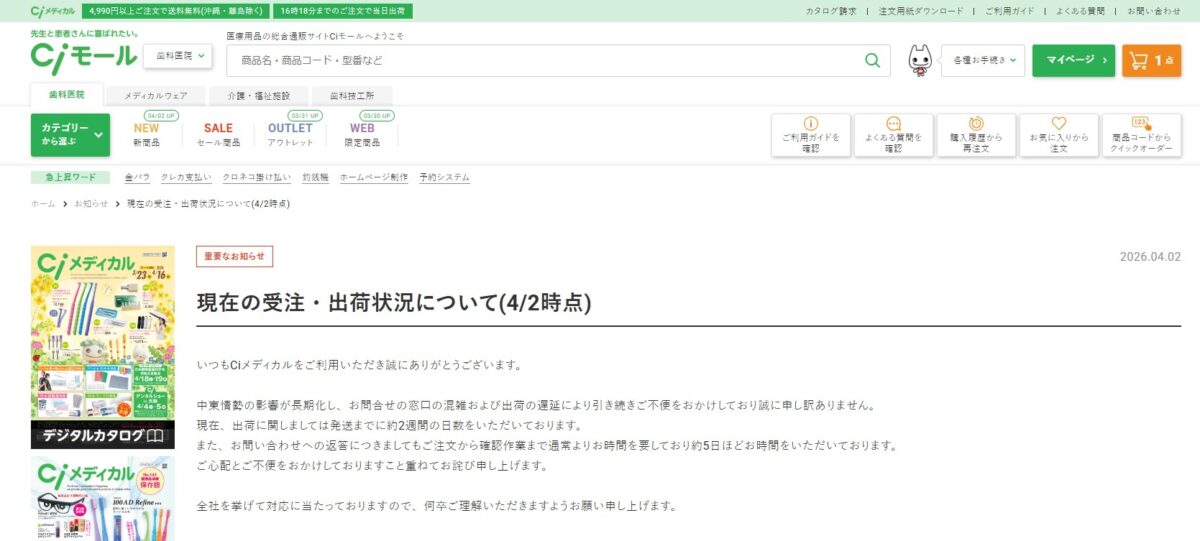Open よくある質問を確認 chat button

(x=893, y=135)
